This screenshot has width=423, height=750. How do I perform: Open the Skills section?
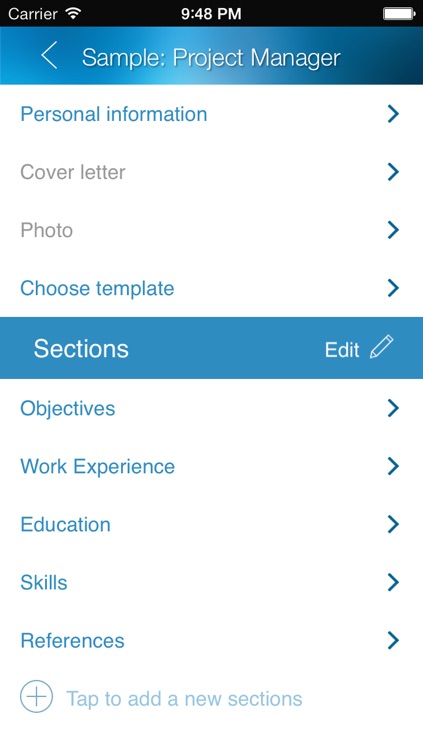point(212,582)
